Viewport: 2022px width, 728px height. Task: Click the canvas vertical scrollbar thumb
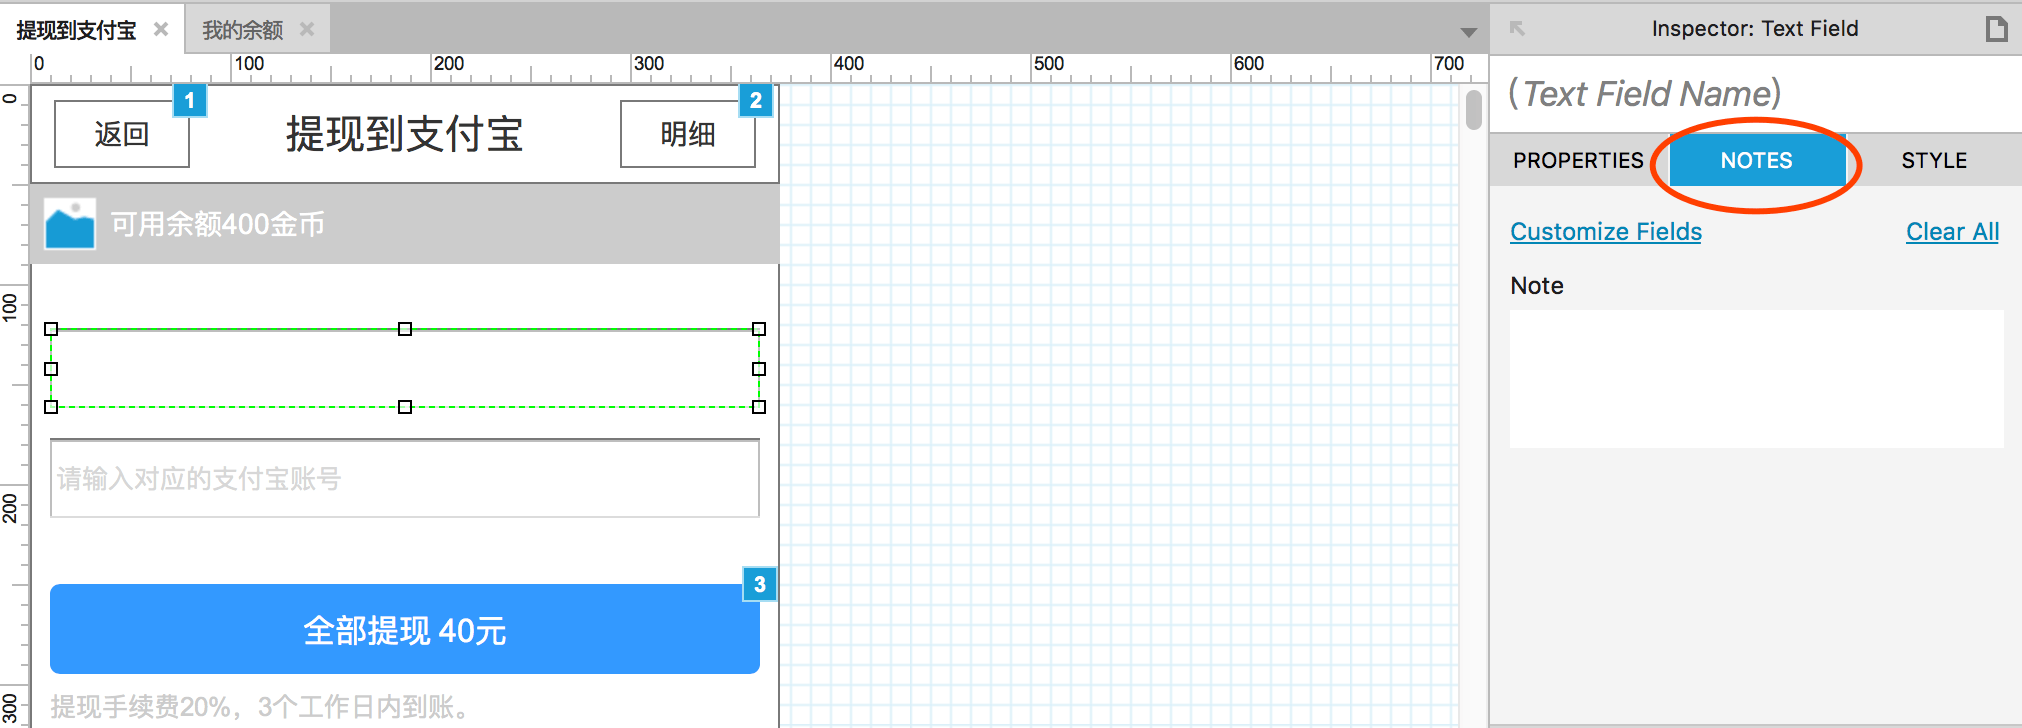pos(1473,110)
